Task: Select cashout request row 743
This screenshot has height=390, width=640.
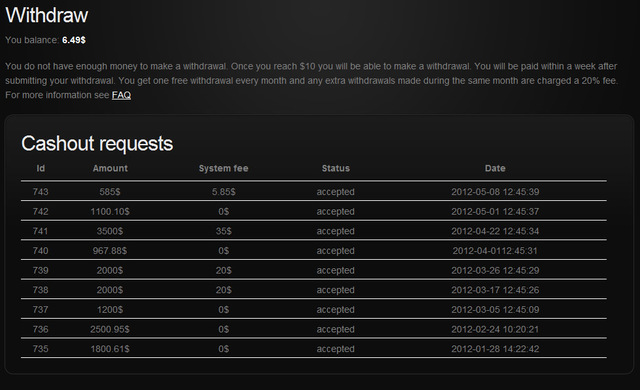Action: (x=313, y=191)
